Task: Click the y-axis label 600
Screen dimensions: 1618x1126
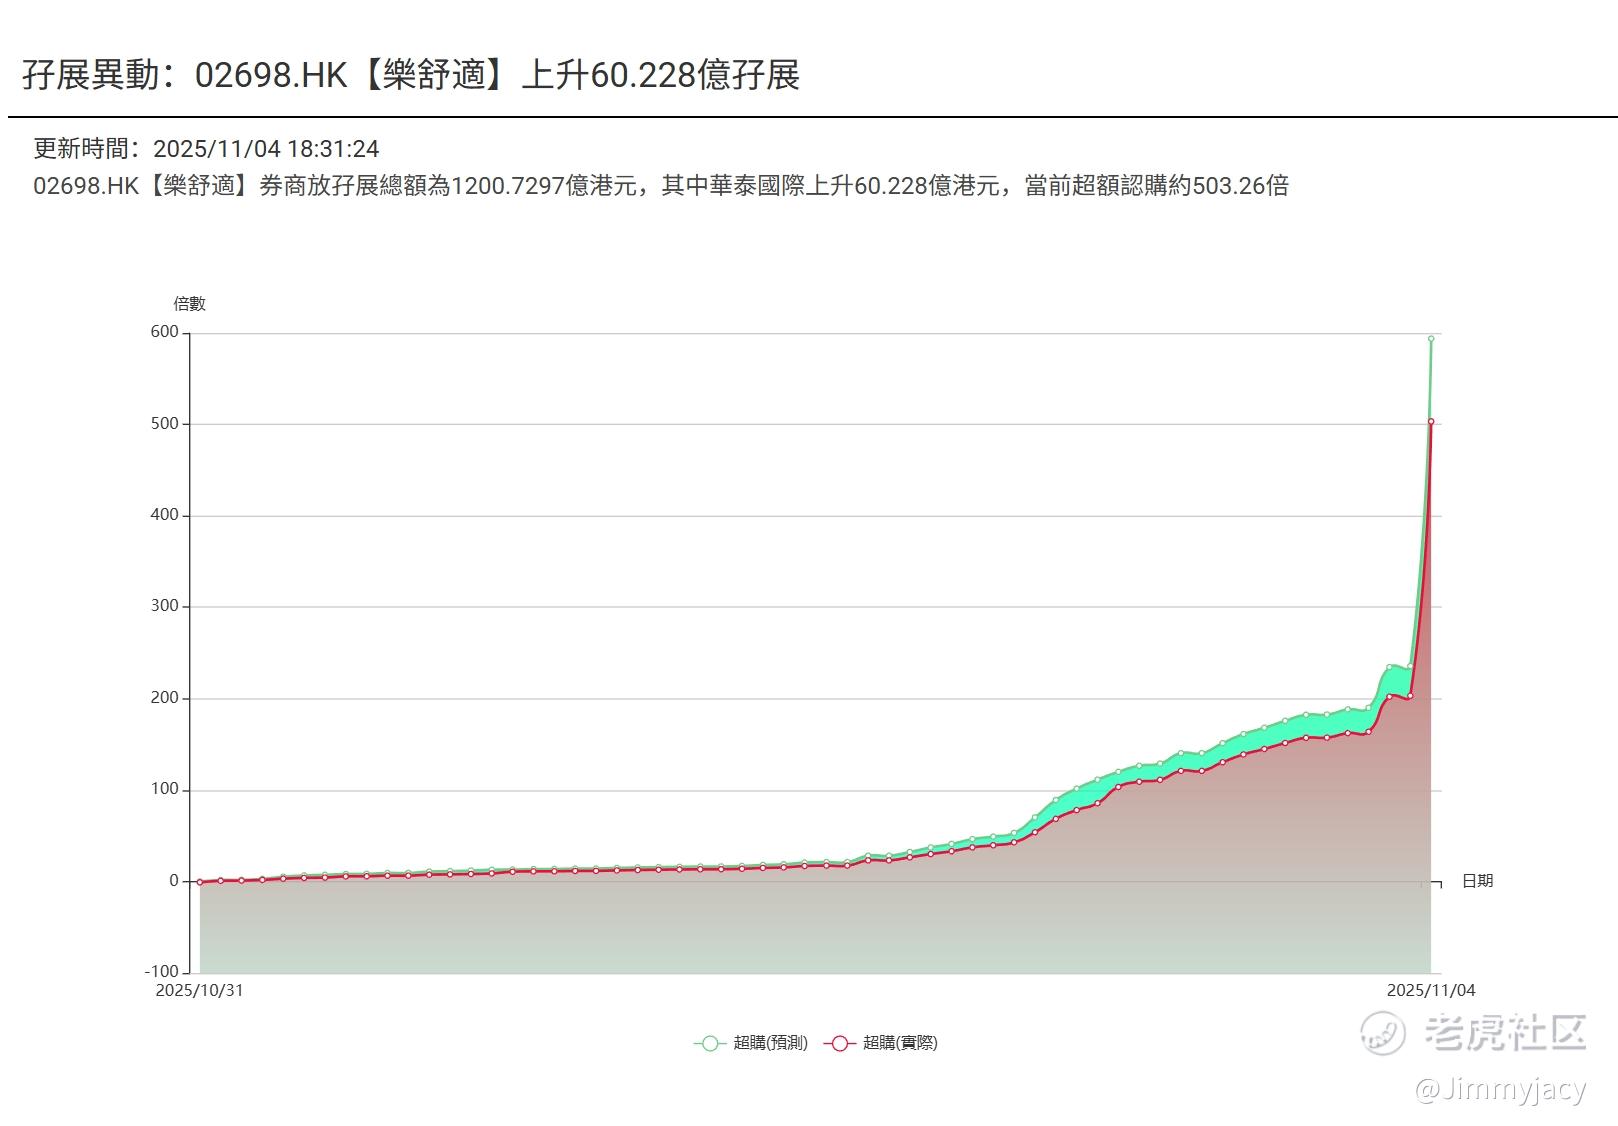Action: tap(165, 332)
